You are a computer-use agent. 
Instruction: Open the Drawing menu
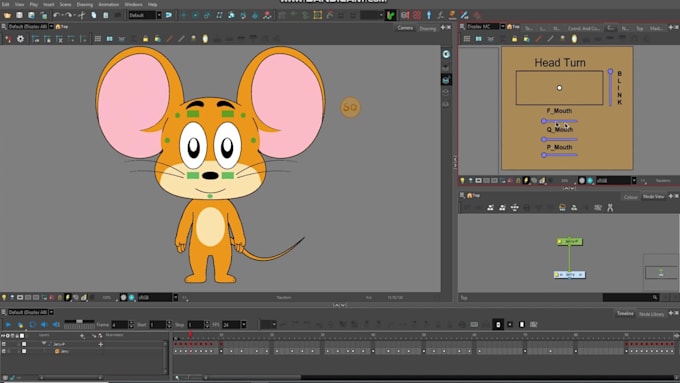pos(85,4)
